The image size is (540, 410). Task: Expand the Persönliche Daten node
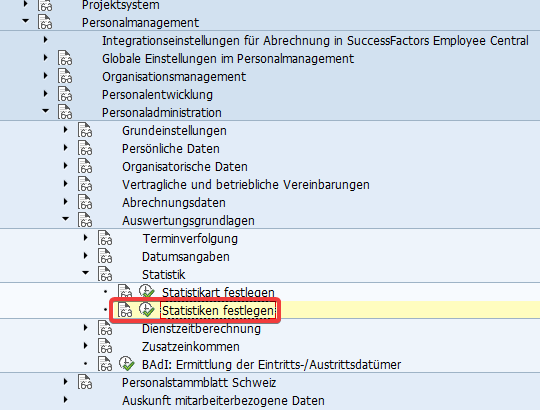click(65, 147)
